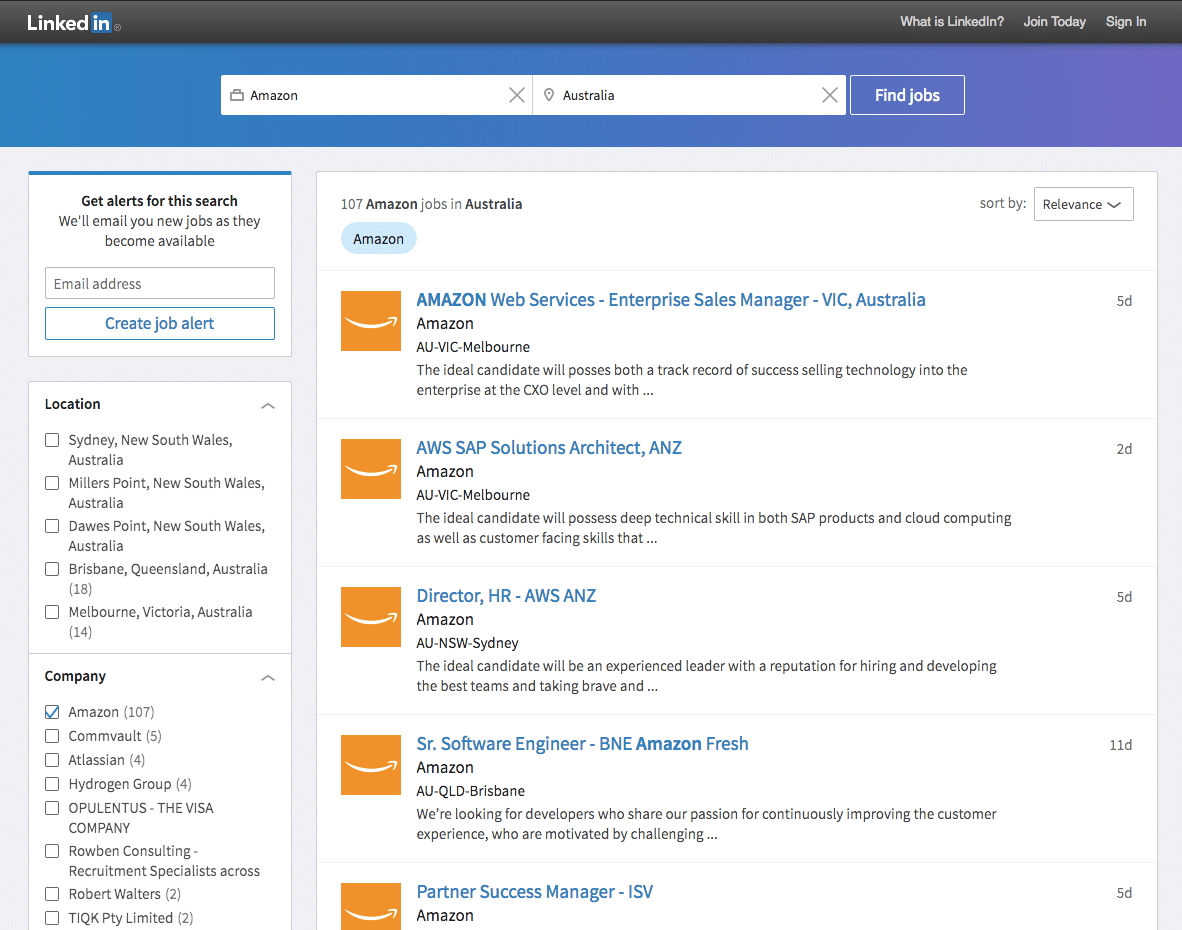This screenshot has height=930, width=1182.
Task: Collapse the Company filter section
Action: click(x=267, y=678)
